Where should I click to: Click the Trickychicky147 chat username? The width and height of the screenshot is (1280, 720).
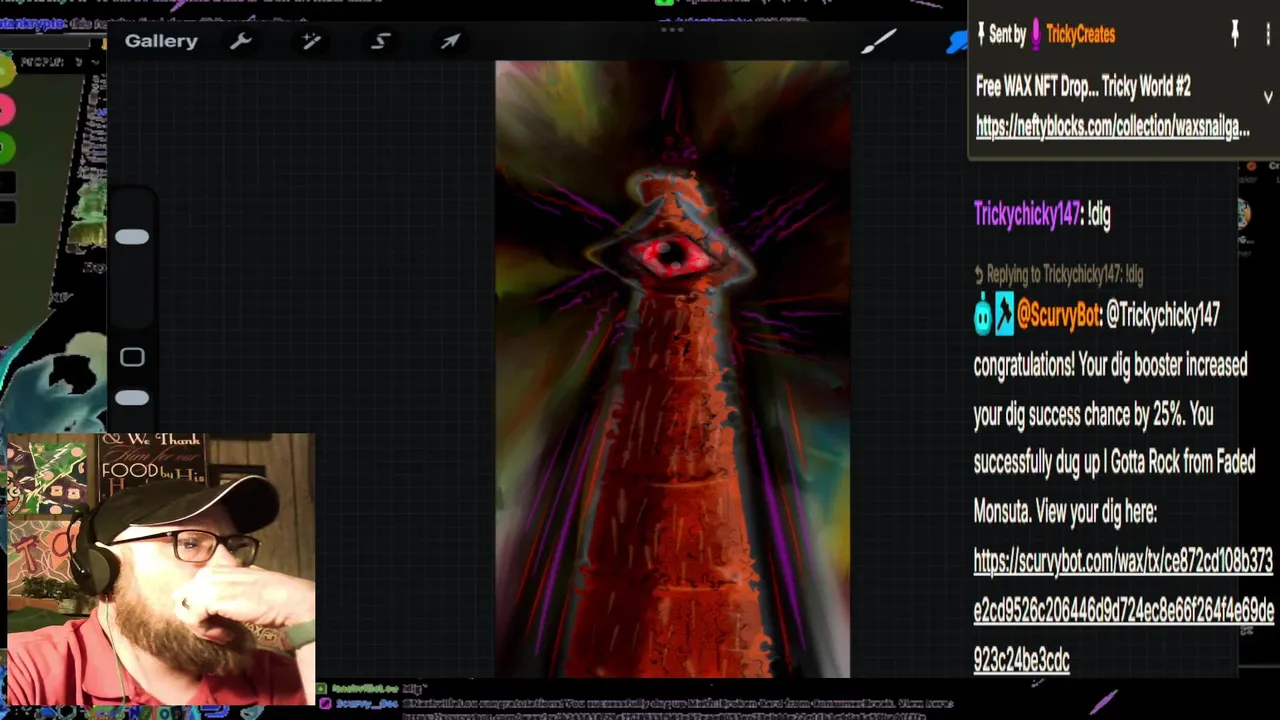[1027, 214]
